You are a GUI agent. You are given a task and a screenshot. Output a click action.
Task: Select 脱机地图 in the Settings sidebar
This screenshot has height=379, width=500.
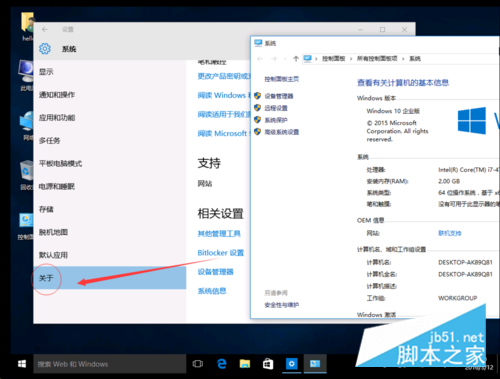point(53,232)
